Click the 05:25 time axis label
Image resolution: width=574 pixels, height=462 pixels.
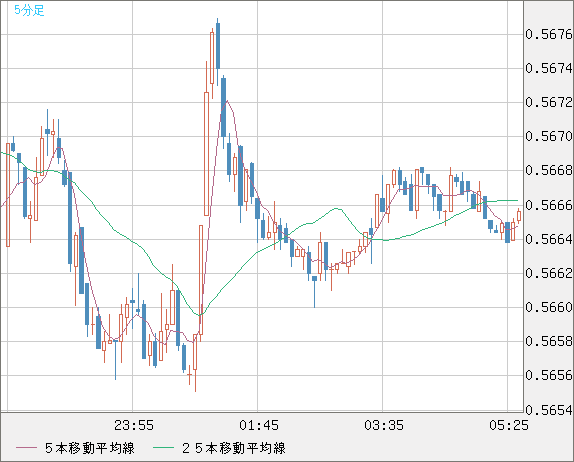coord(509,425)
